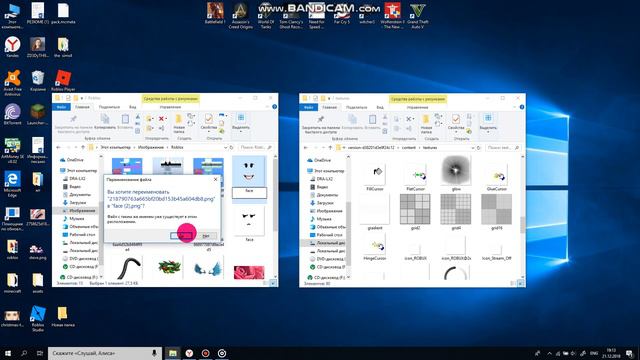640x360 pixels.
Task: Select the Battlefield 1 desktop shortcut
Action: [215, 13]
